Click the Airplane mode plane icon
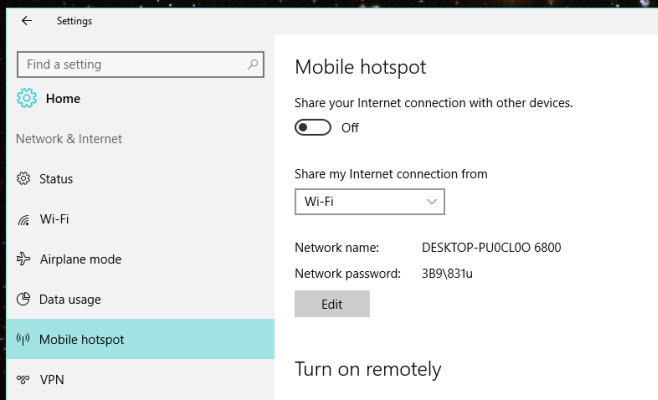Image resolution: width=658 pixels, height=400 pixels. click(x=23, y=259)
